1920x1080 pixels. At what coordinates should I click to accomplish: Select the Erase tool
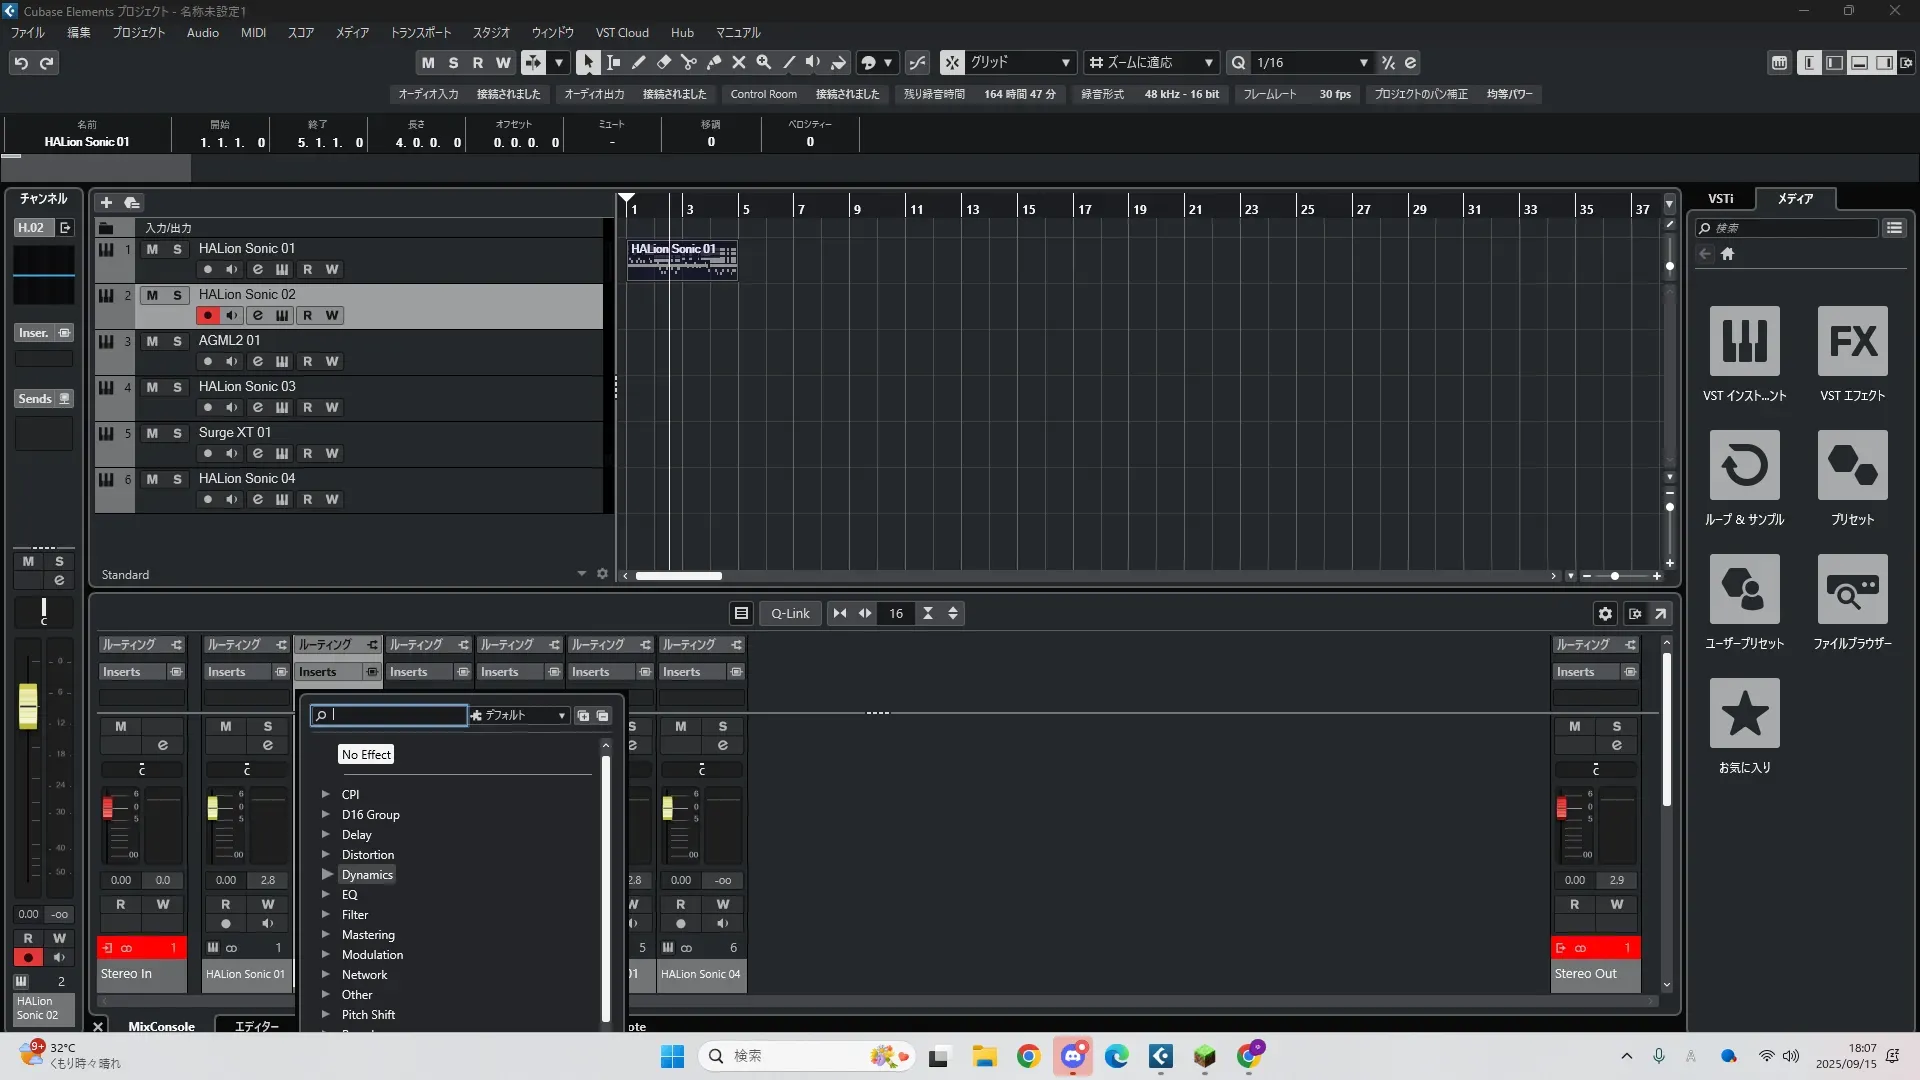(664, 62)
